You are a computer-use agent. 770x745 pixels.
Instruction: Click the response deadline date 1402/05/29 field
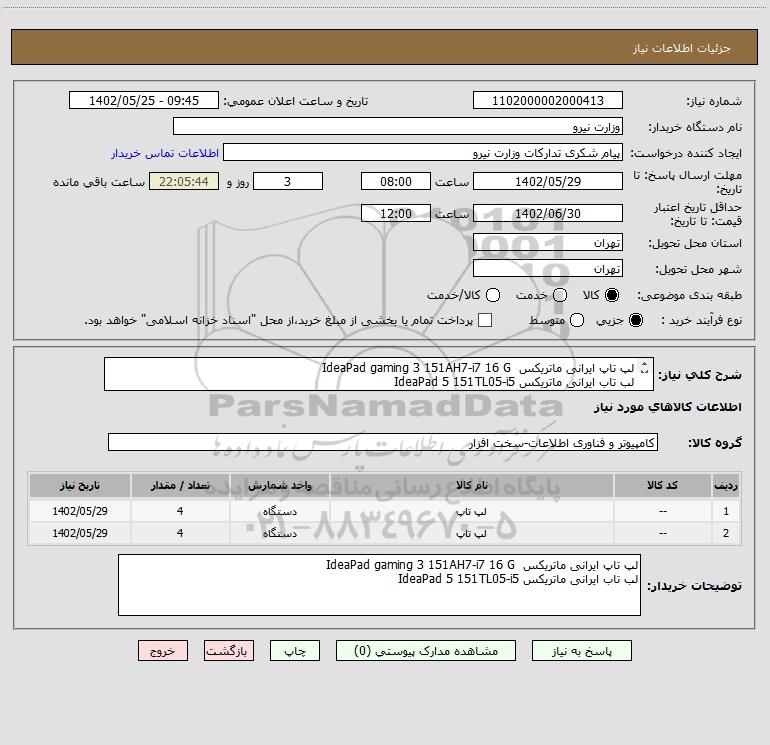548,182
